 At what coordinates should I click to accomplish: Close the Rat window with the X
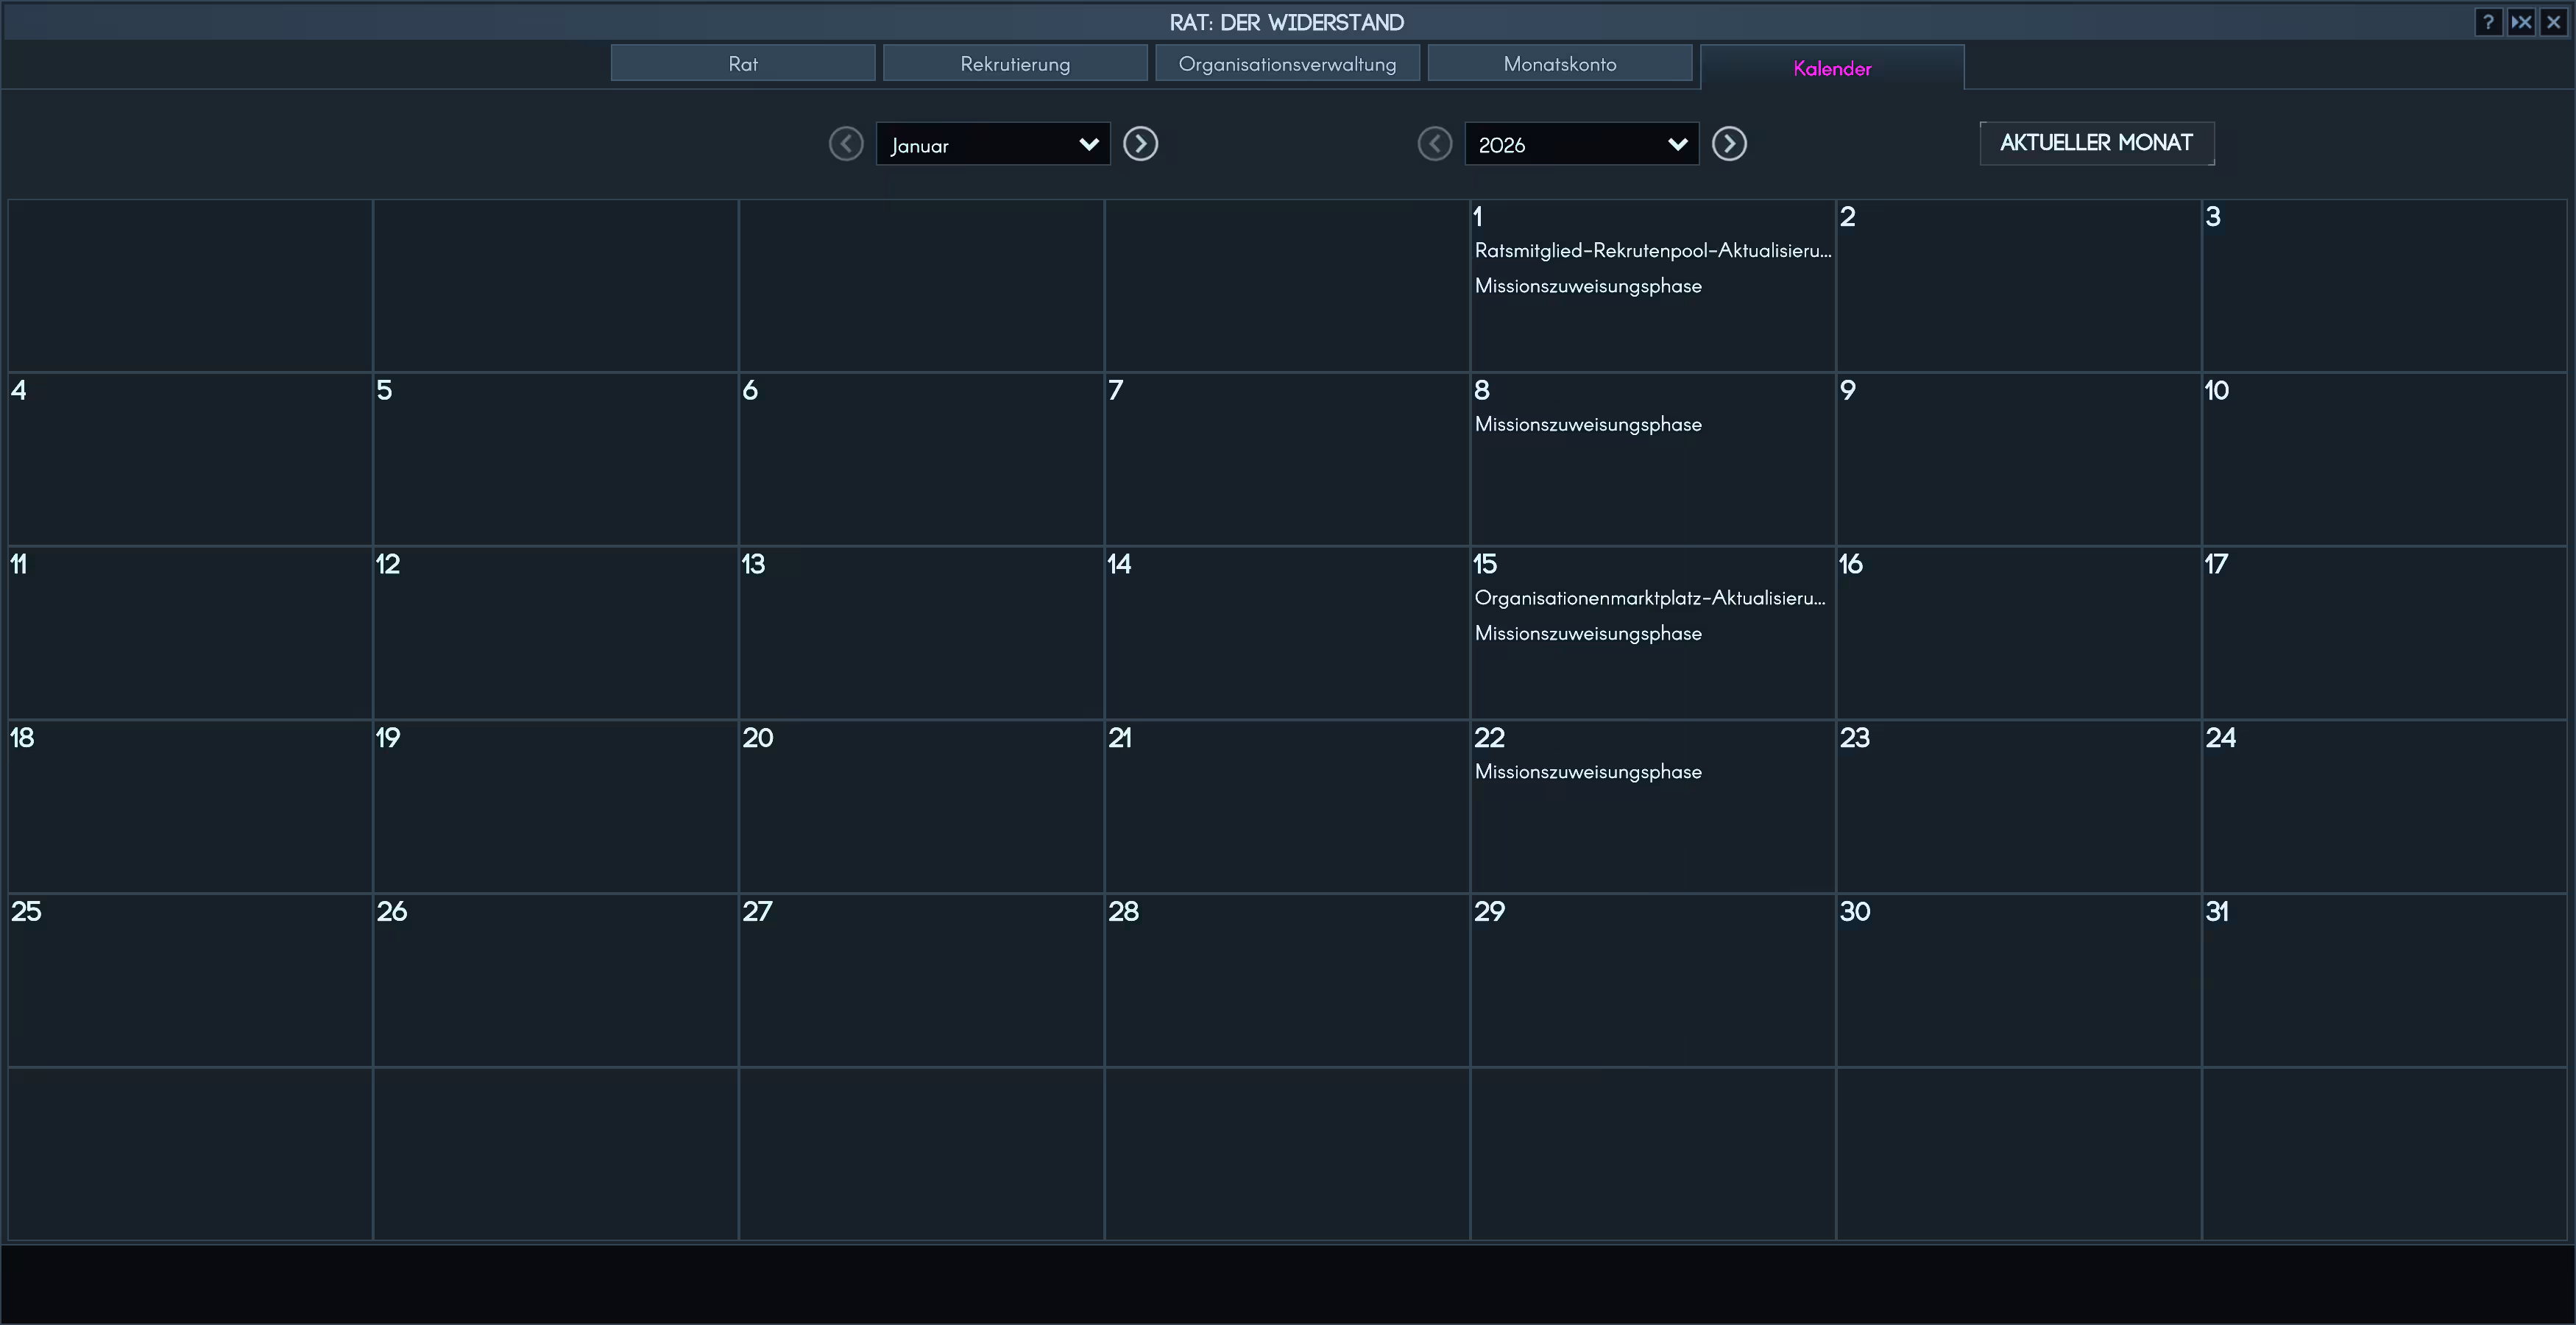pyautogui.click(x=2554, y=22)
